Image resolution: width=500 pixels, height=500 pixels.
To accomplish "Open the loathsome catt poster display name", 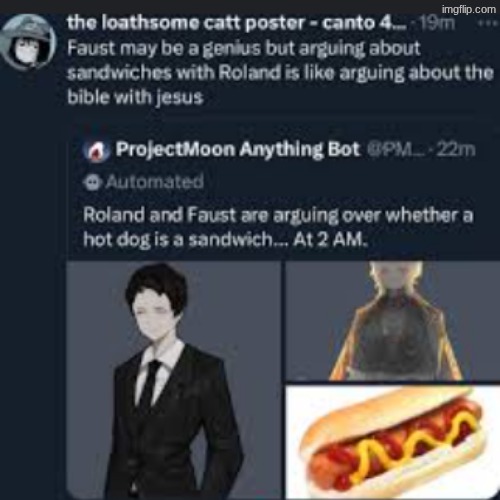I will coord(236,23).
